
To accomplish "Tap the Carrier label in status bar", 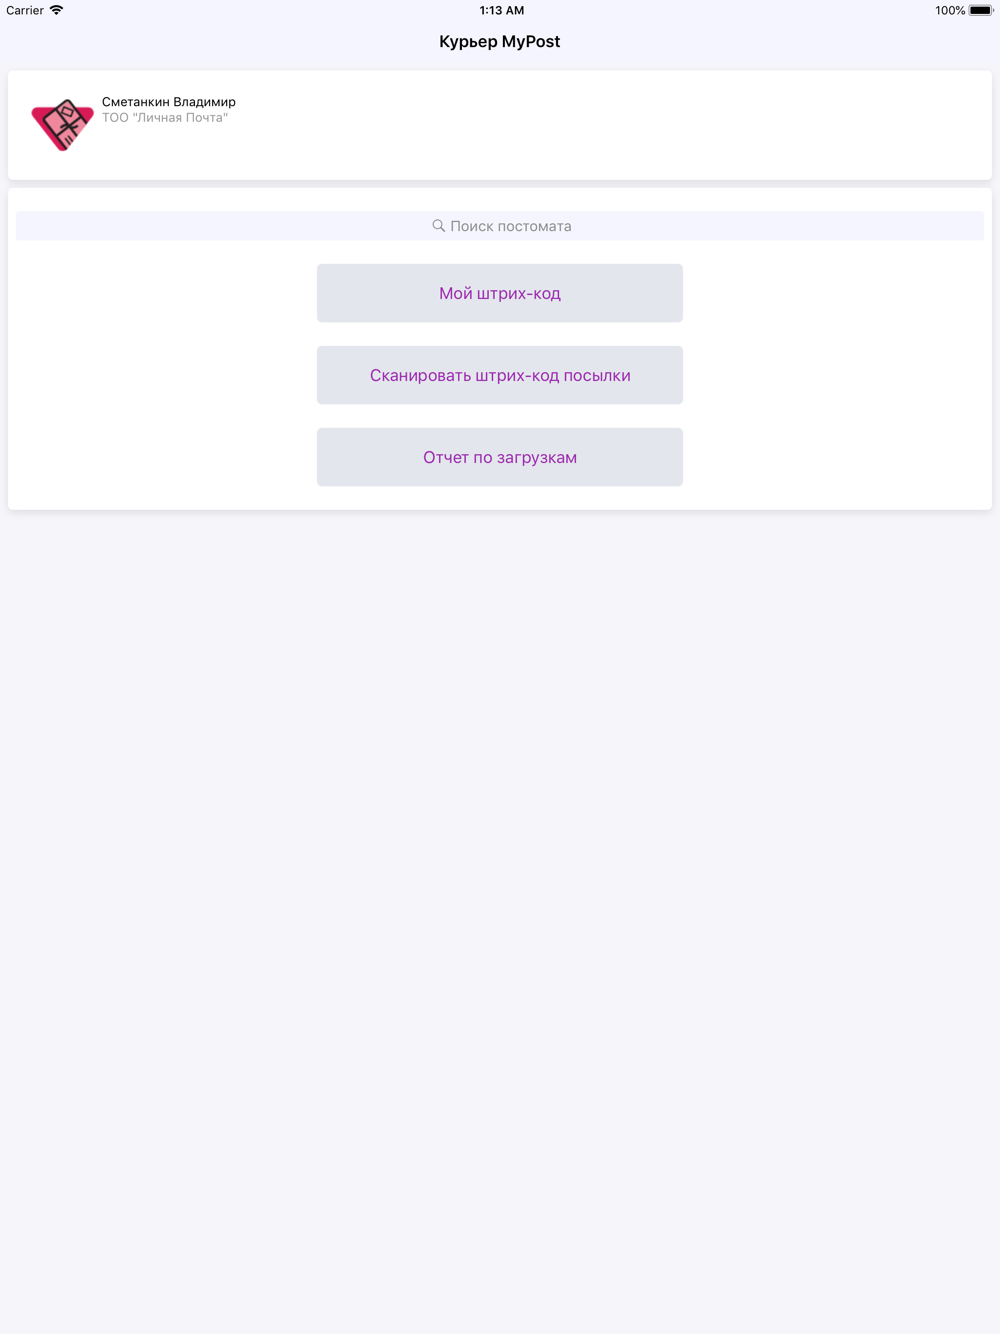I will tap(25, 10).
